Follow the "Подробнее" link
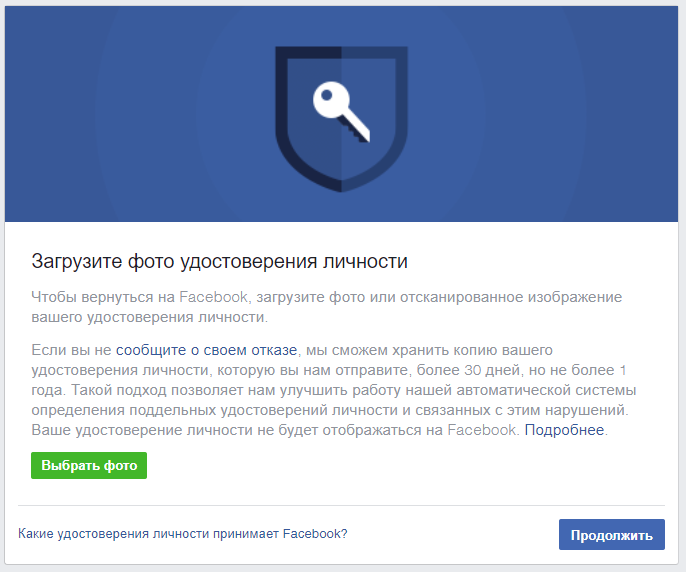Viewport: 686px width, 572px height. point(565,430)
